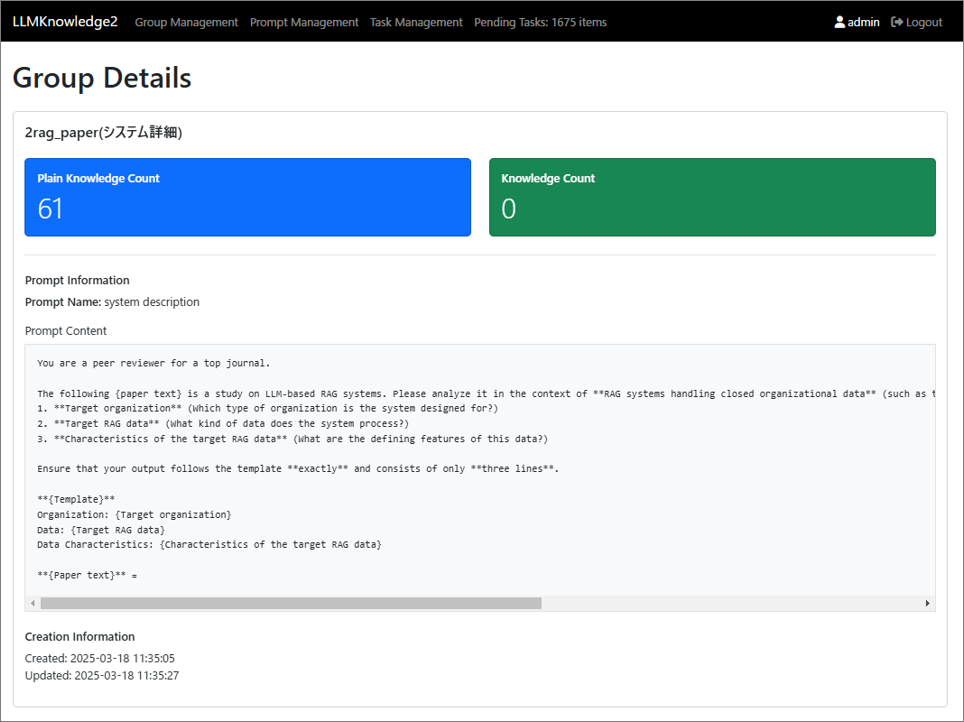Select the blue Plain Knowledge Count card
The width and height of the screenshot is (964, 722).
coord(247,197)
